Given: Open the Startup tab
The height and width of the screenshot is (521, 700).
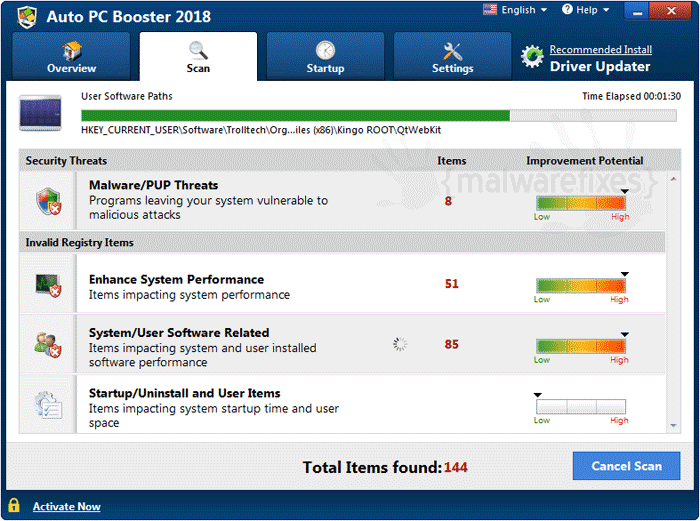Looking at the screenshot, I should point(325,56).
